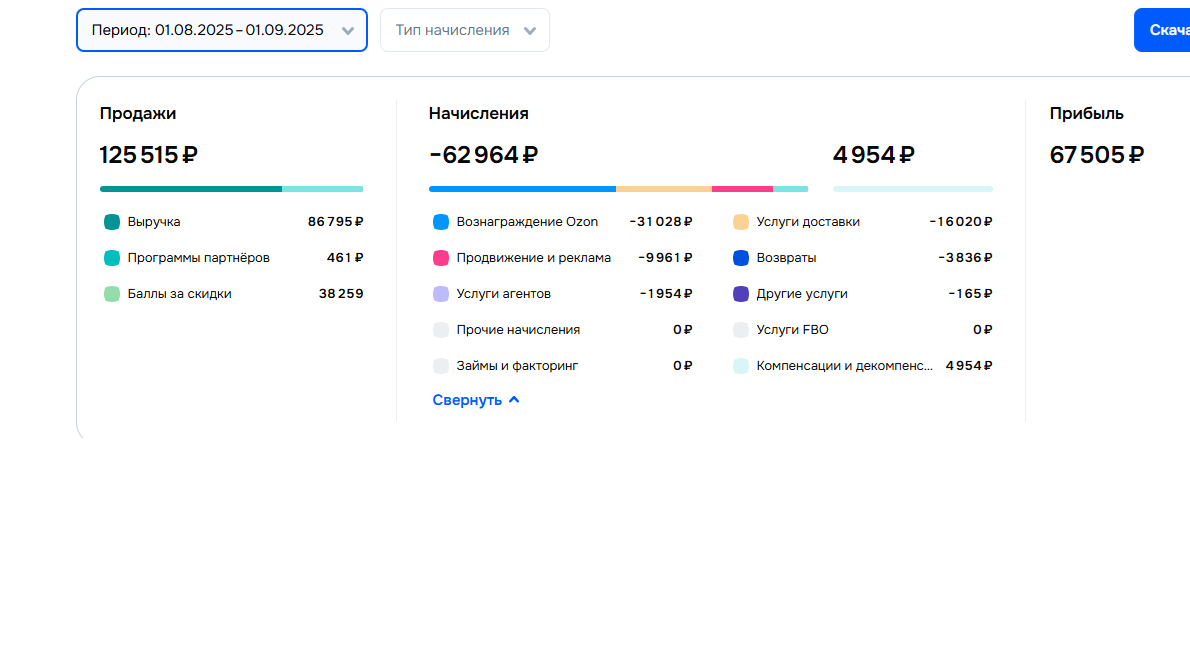Collapse details with Свернуть link
The image size is (1190, 648).
point(476,400)
